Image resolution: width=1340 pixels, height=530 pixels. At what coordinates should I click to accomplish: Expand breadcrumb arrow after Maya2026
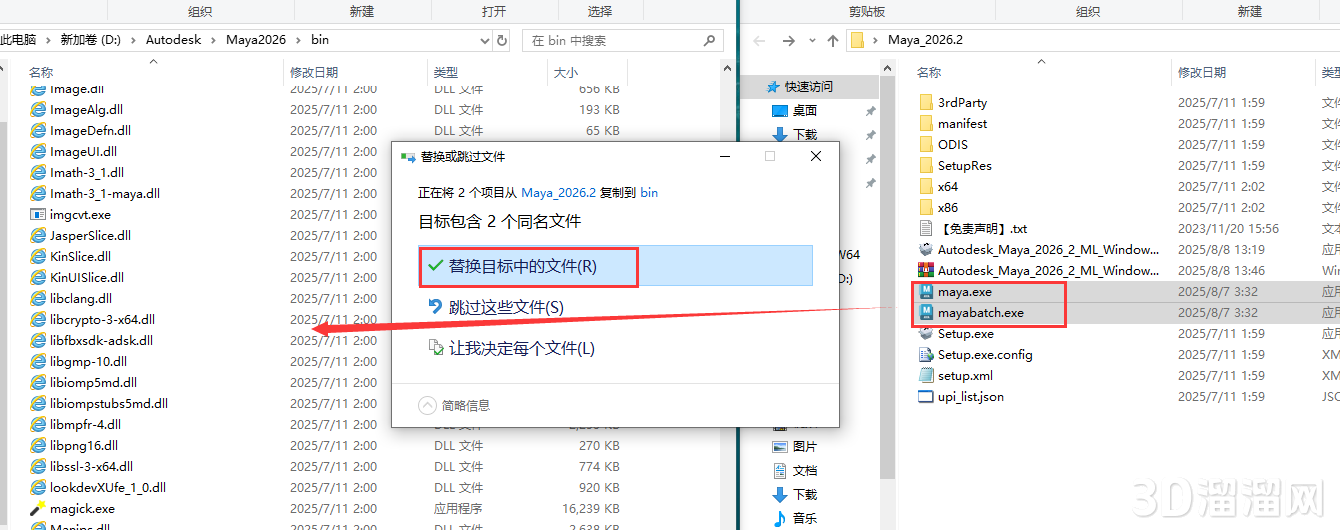coord(298,40)
